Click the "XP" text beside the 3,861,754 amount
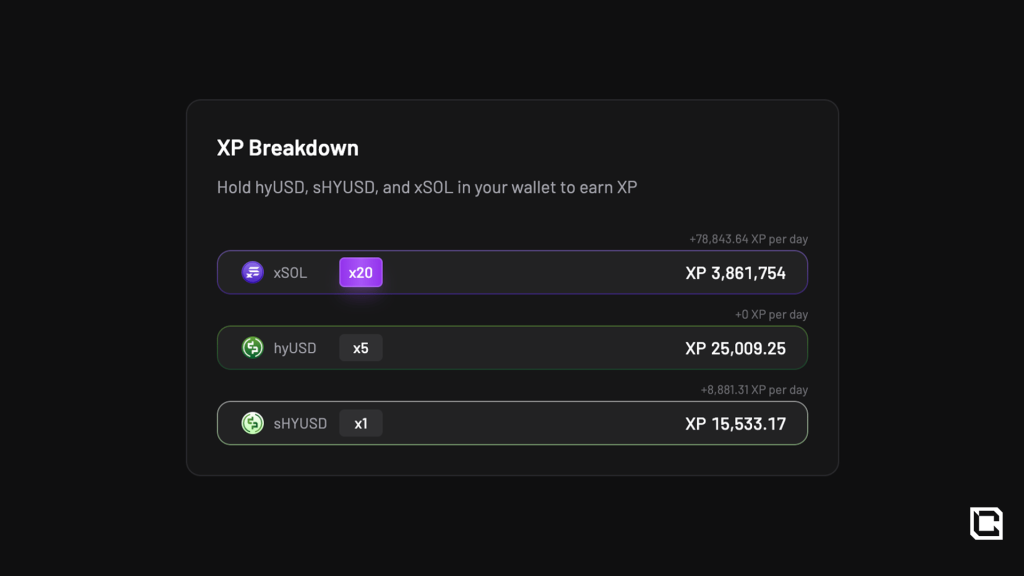Image resolution: width=1024 pixels, height=576 pixels. point(696,273)
